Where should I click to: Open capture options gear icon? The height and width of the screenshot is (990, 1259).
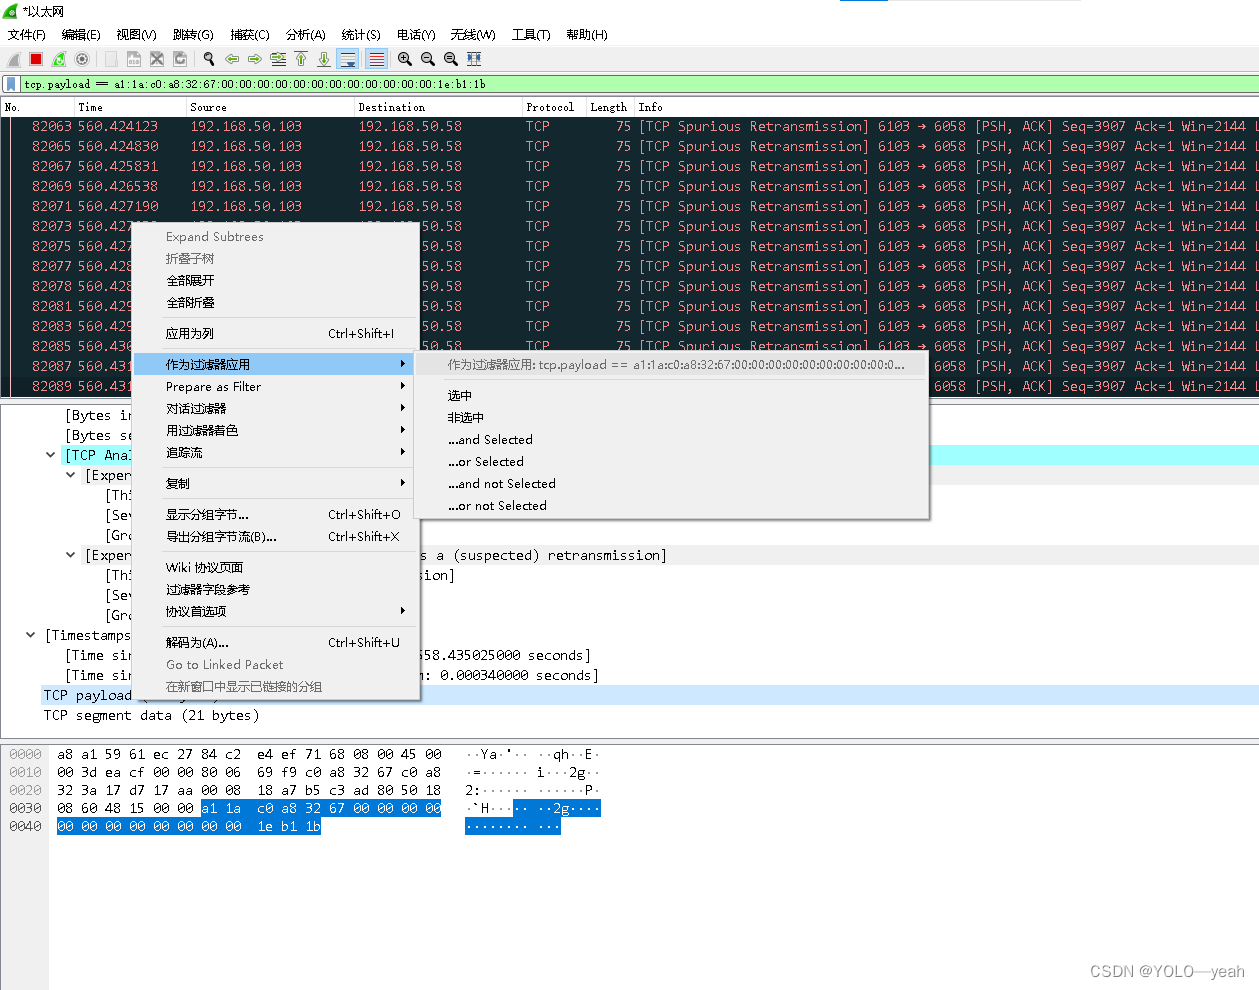coord(82,59)
